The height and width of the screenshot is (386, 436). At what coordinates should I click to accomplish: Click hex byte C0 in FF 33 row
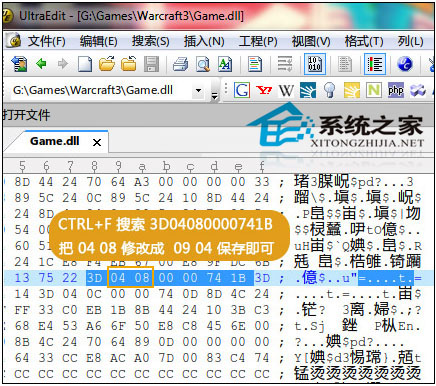click(x=70, y=310)
